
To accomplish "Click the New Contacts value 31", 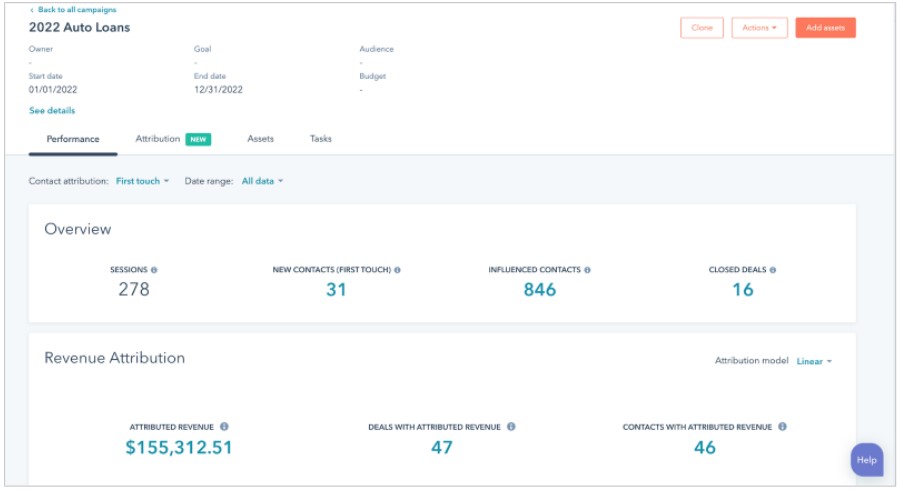I will [x=336, y=290].
